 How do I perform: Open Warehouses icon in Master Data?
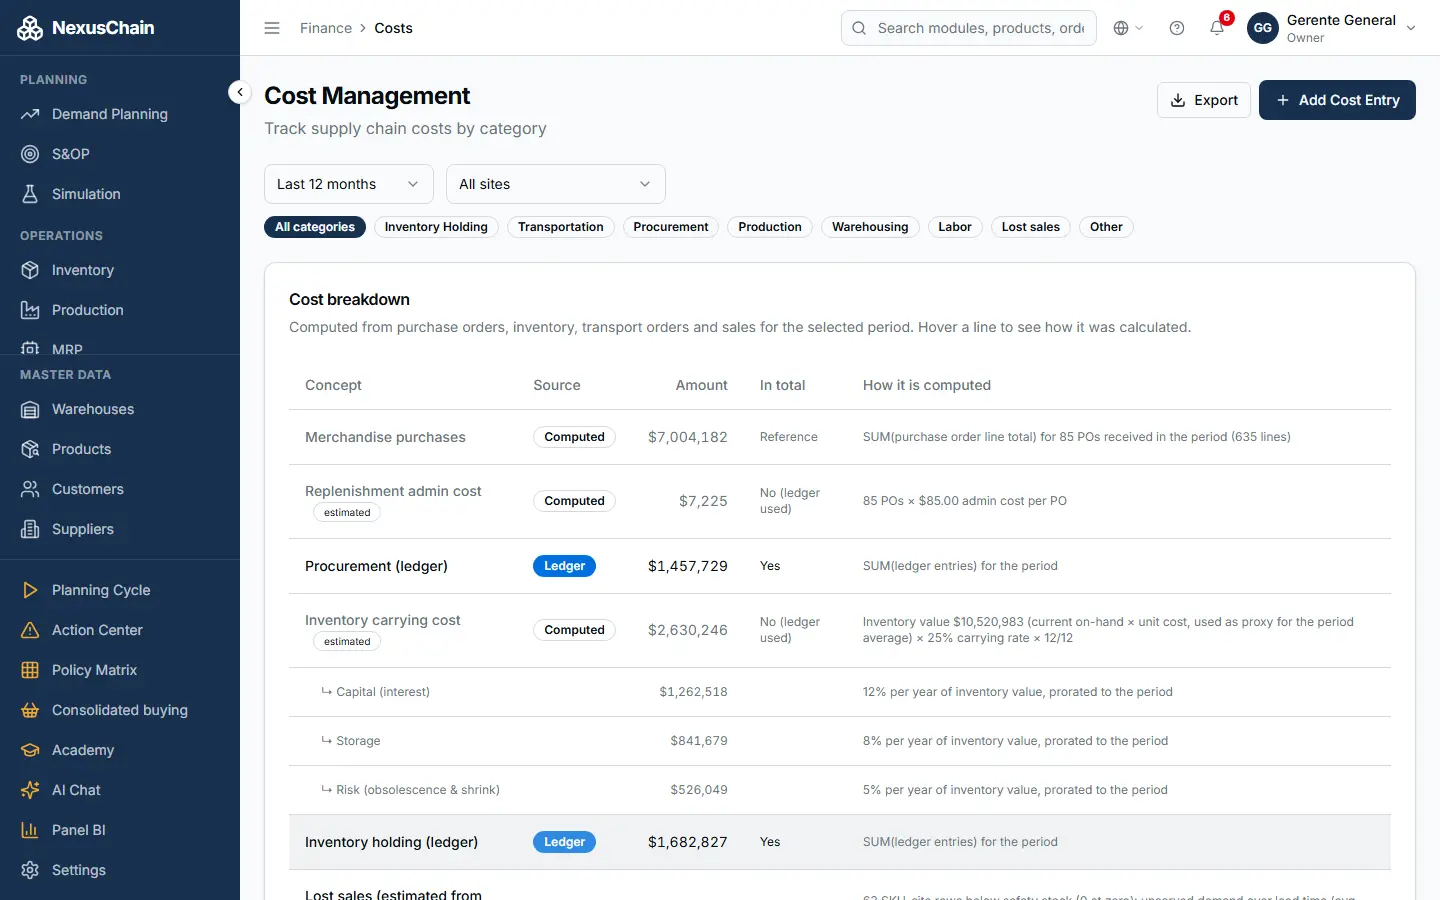tap(30, 409)
